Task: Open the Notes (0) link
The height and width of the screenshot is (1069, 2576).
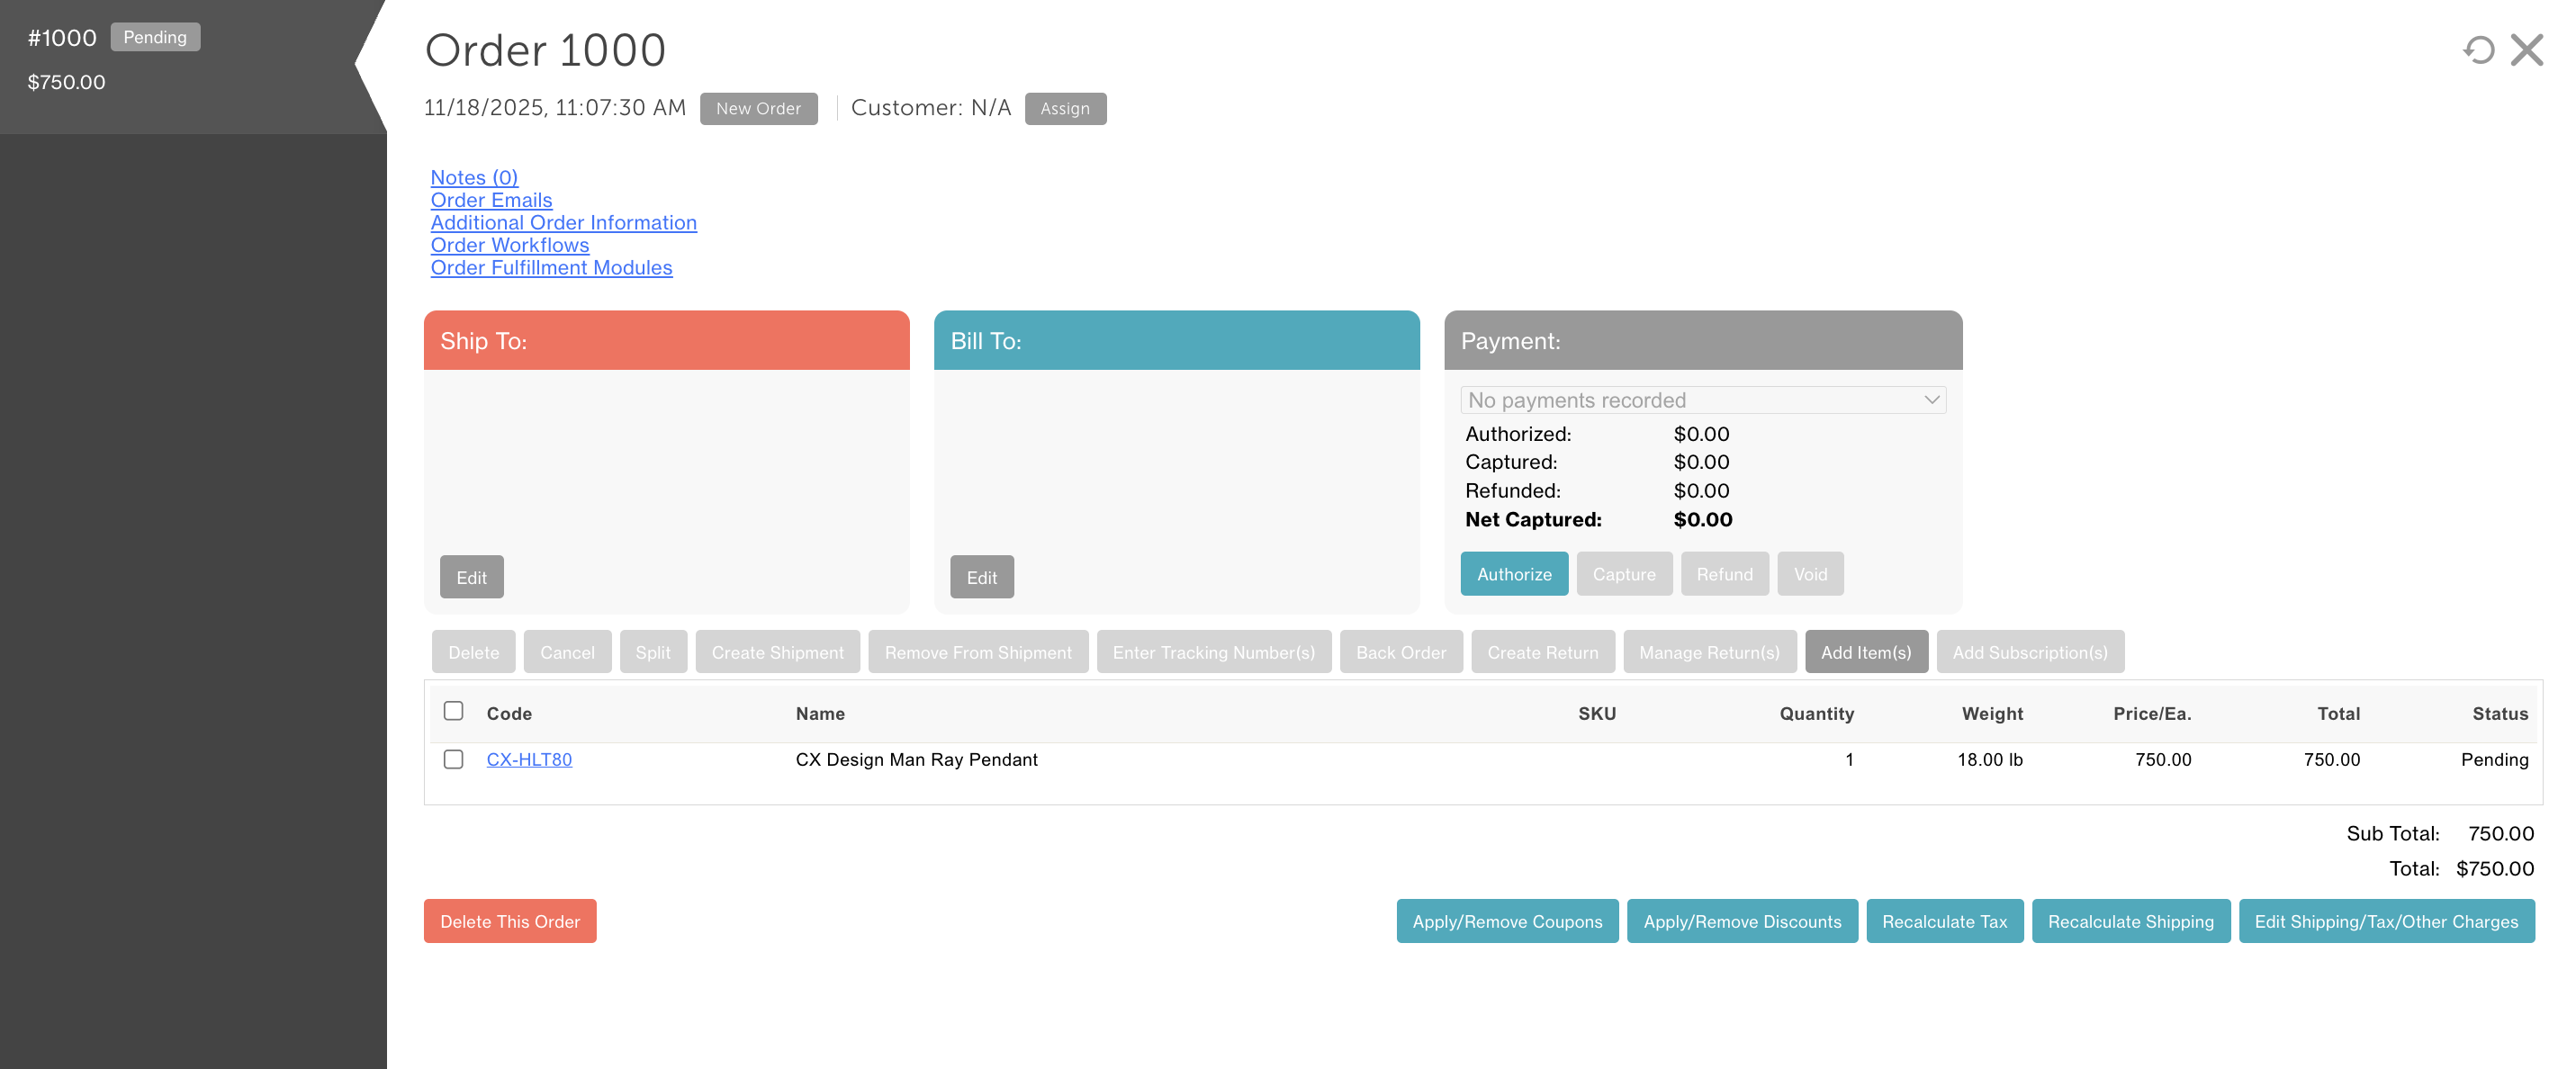Action: [x=474, y=177]
